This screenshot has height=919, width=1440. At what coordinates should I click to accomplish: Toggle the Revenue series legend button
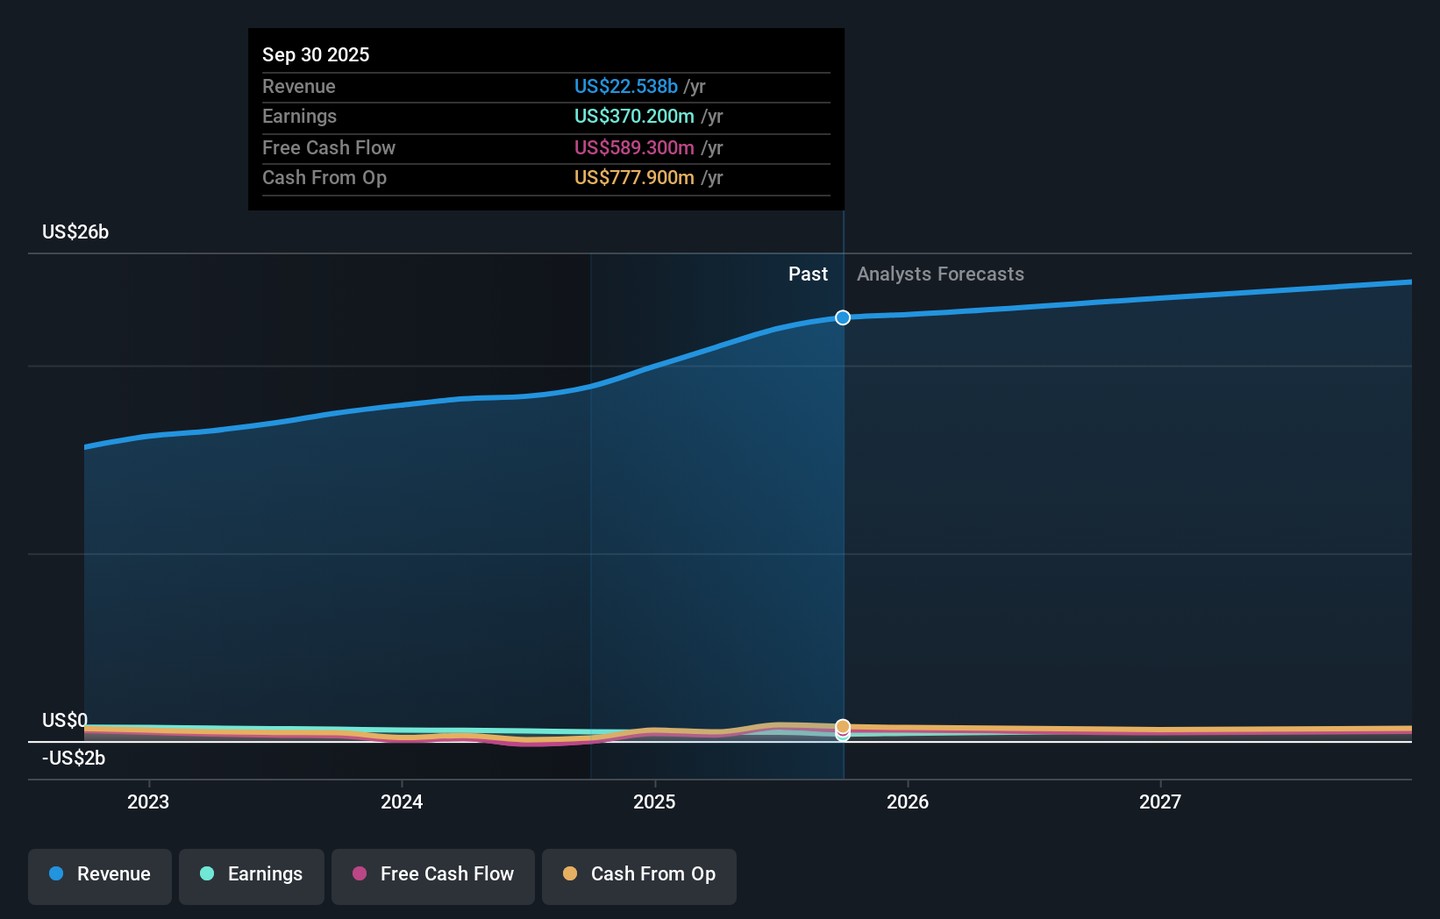[x=100, y=876]
